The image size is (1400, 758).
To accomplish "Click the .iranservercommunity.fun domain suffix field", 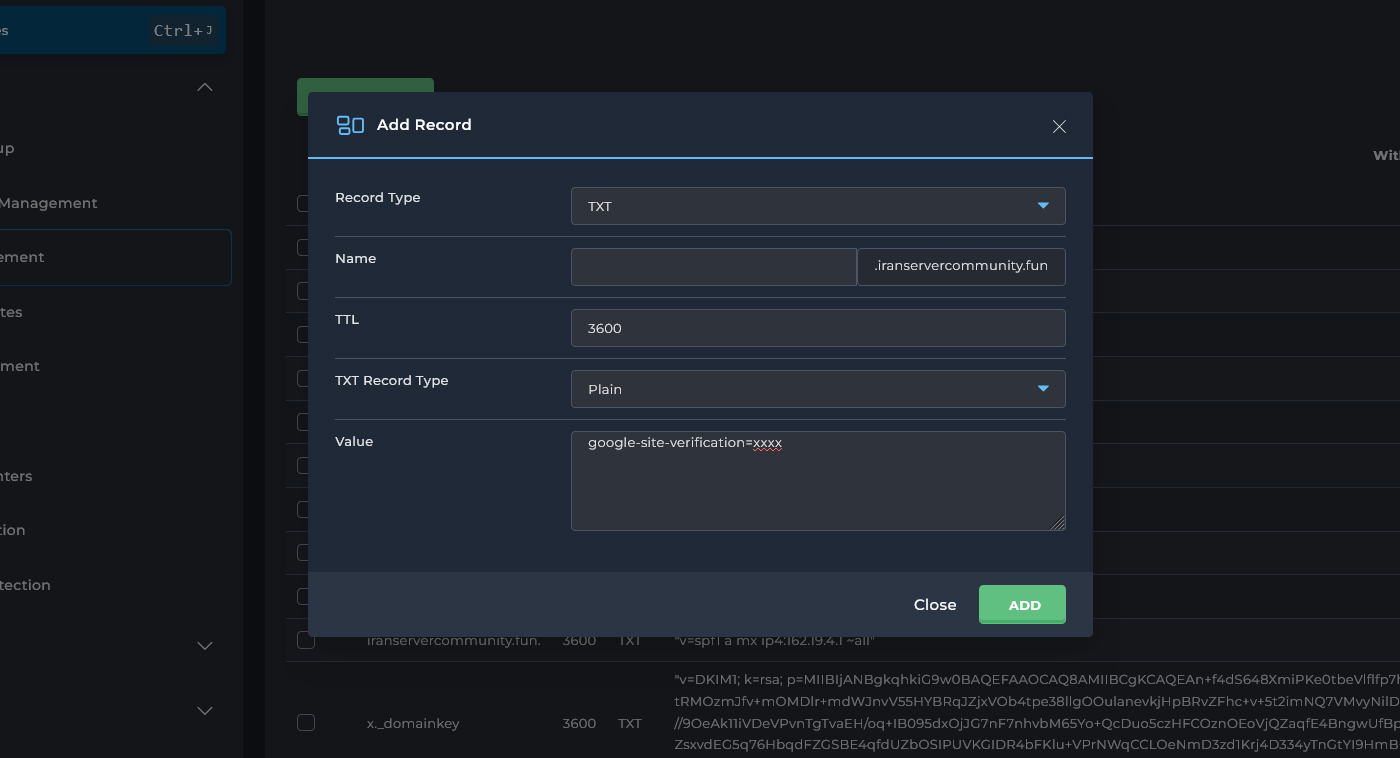I will [x=960, y=267].
